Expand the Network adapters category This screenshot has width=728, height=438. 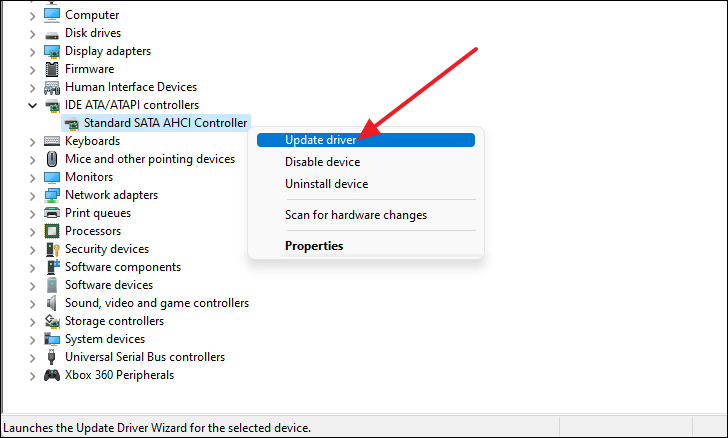(x=32, y=196)
